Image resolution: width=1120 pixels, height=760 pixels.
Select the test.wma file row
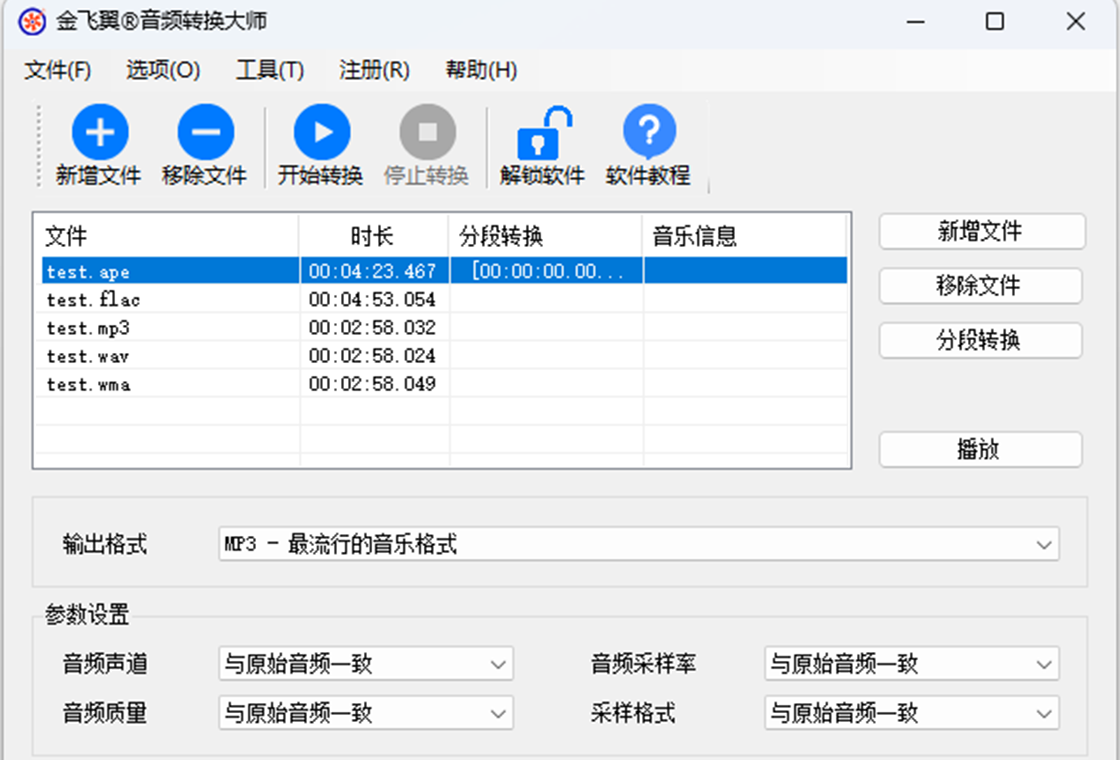444,384
